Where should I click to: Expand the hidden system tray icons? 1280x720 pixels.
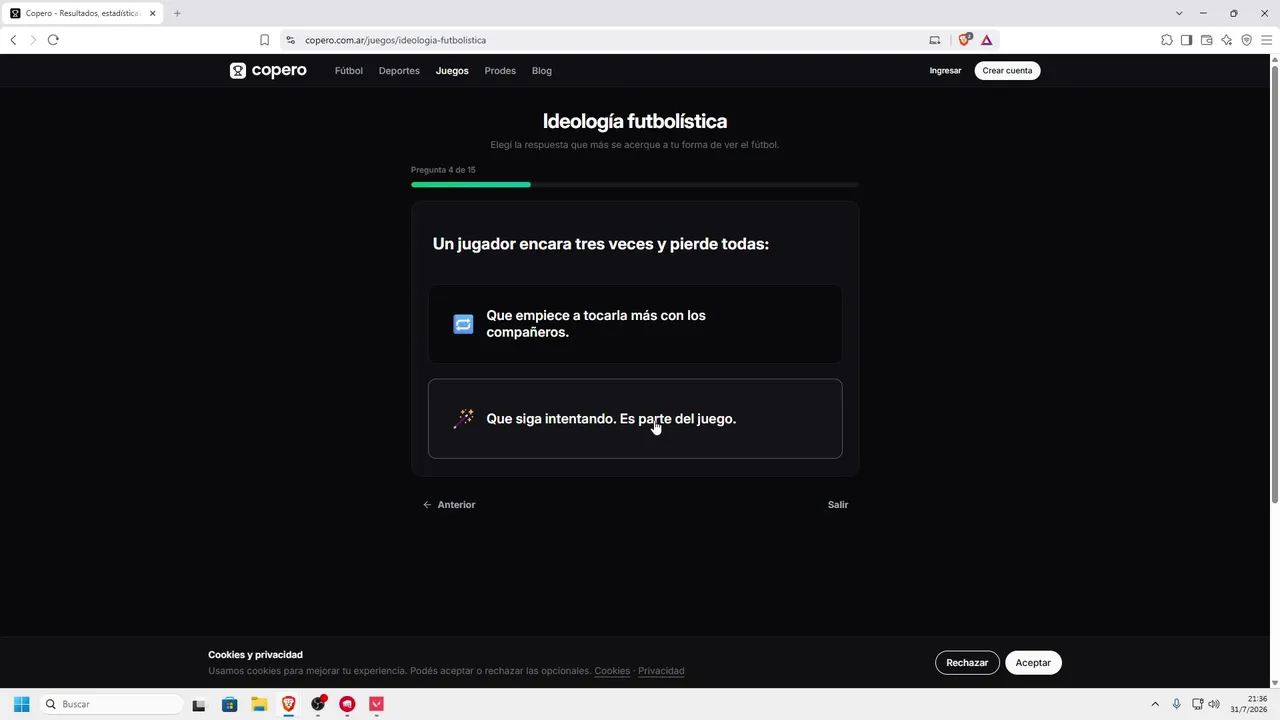pyautogui.click(x=1155, y=704)
